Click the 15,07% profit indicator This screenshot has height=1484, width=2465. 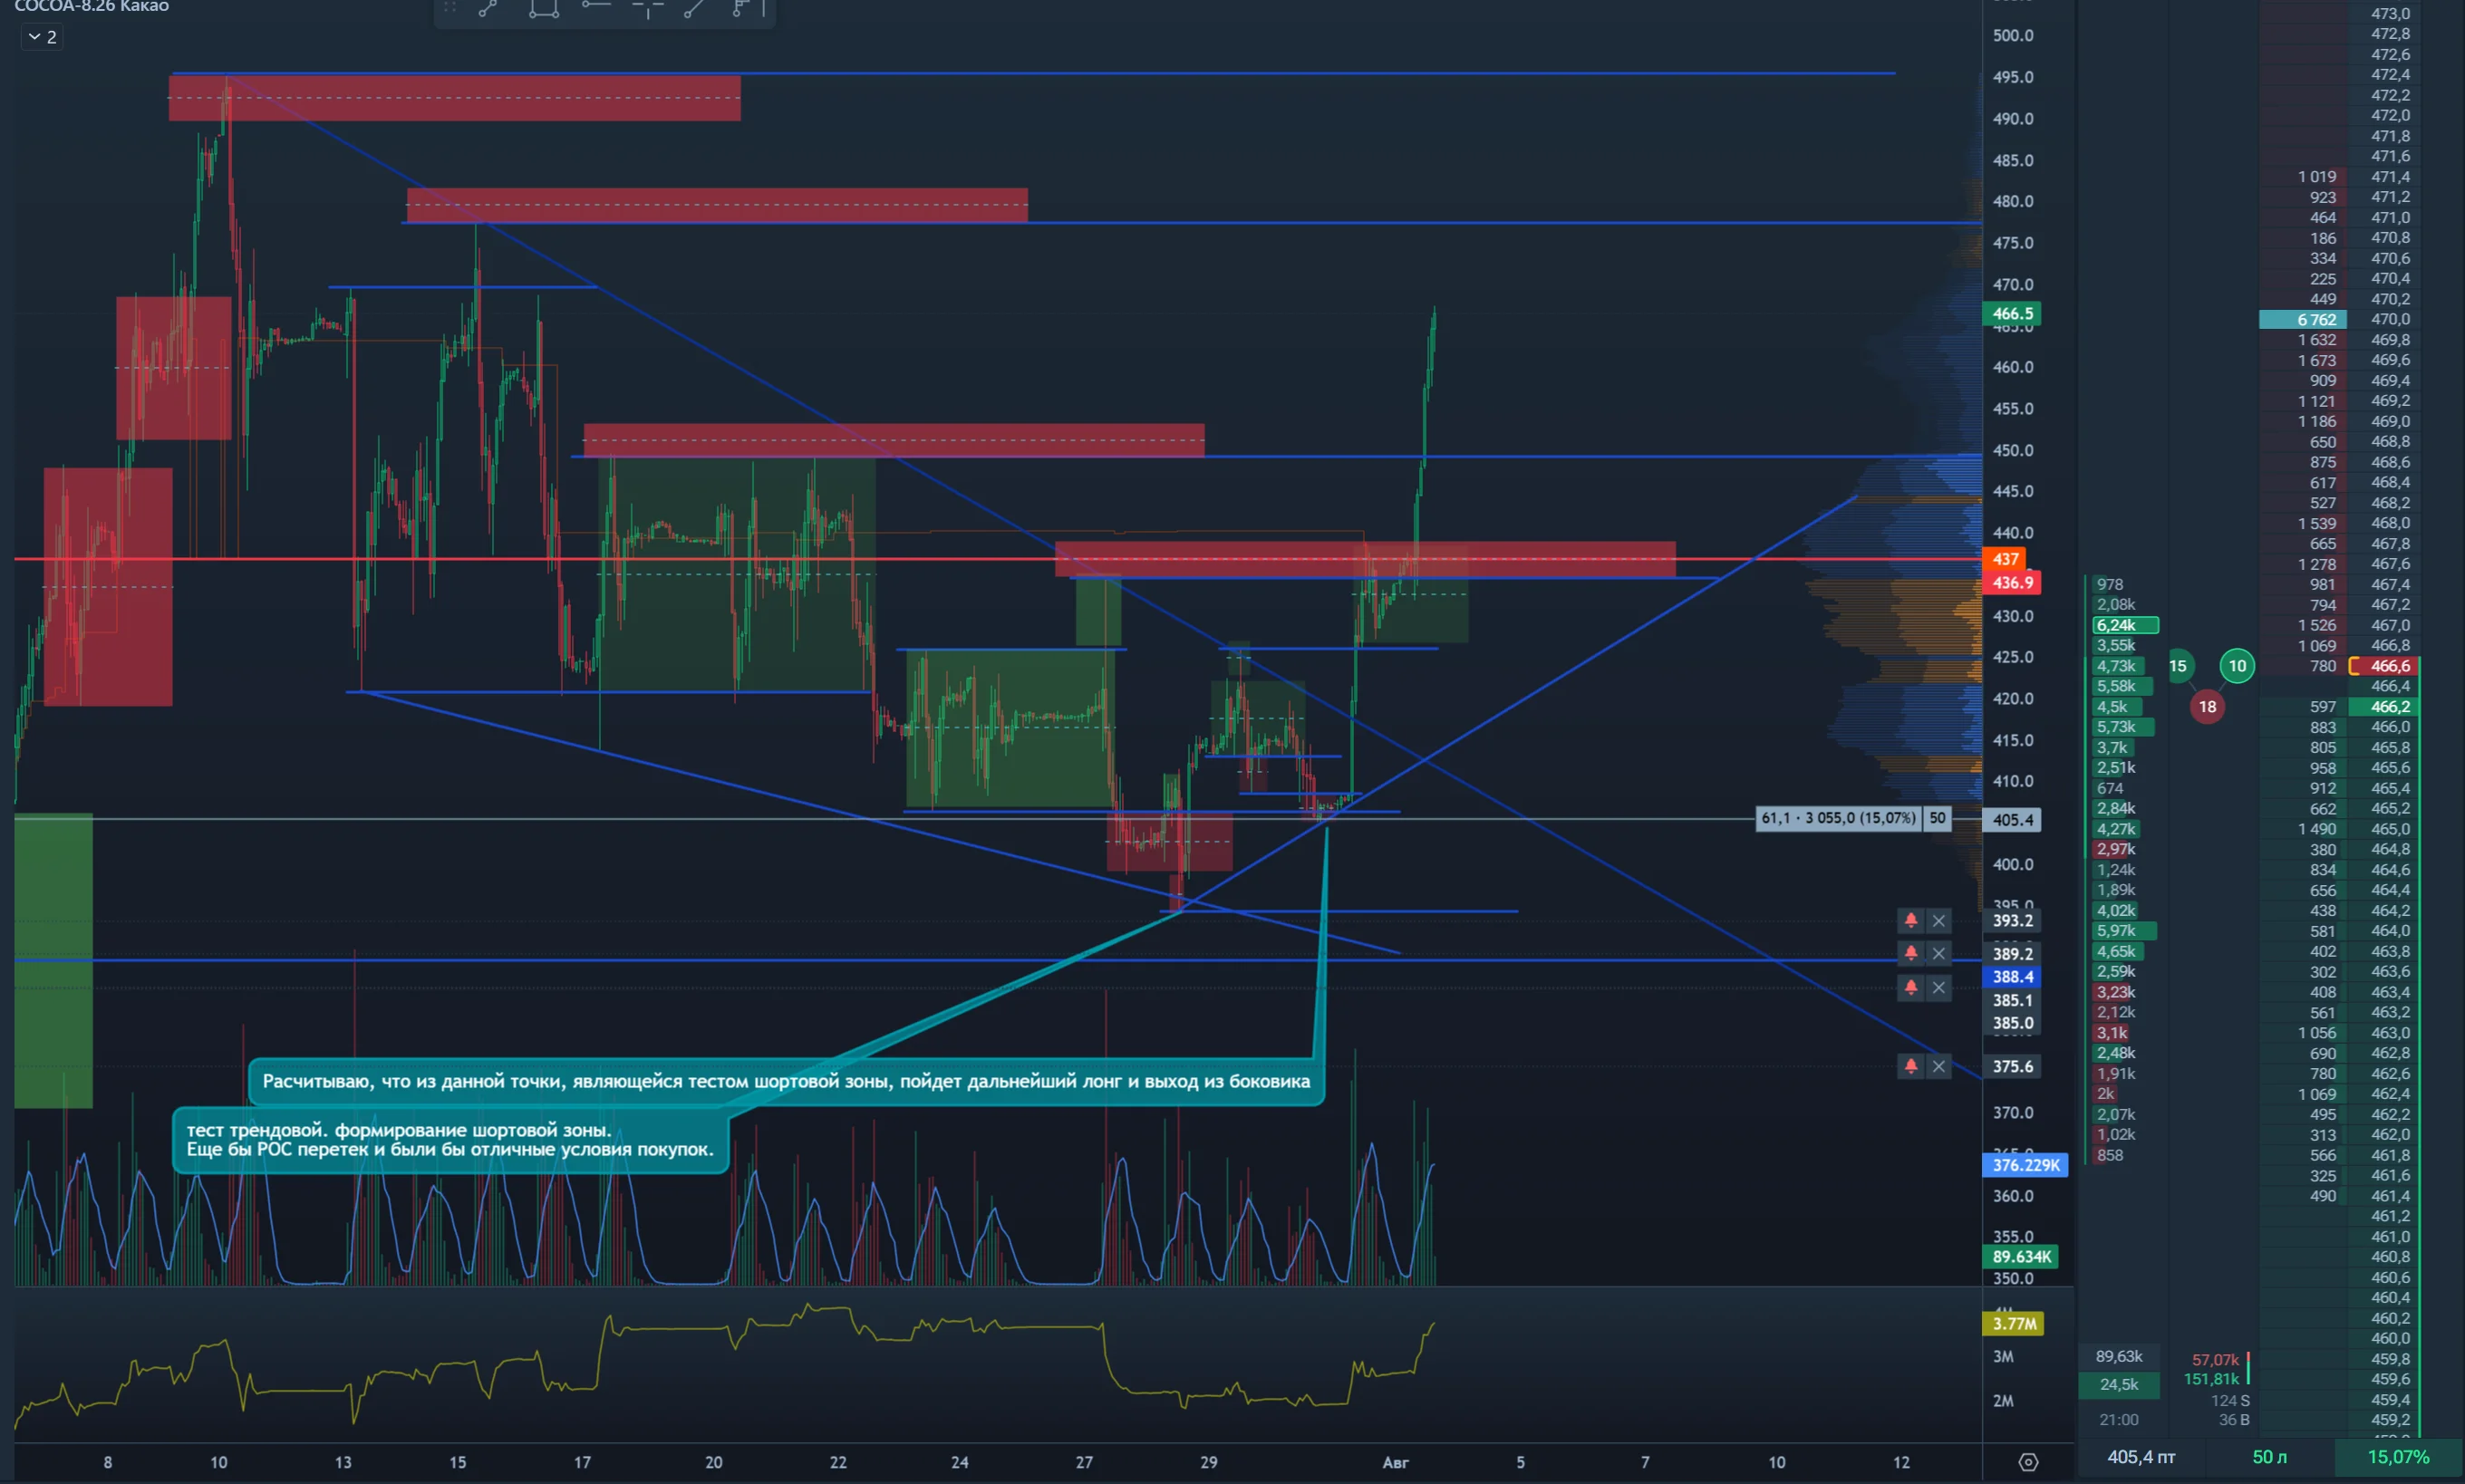[x=2398, y=1457]
